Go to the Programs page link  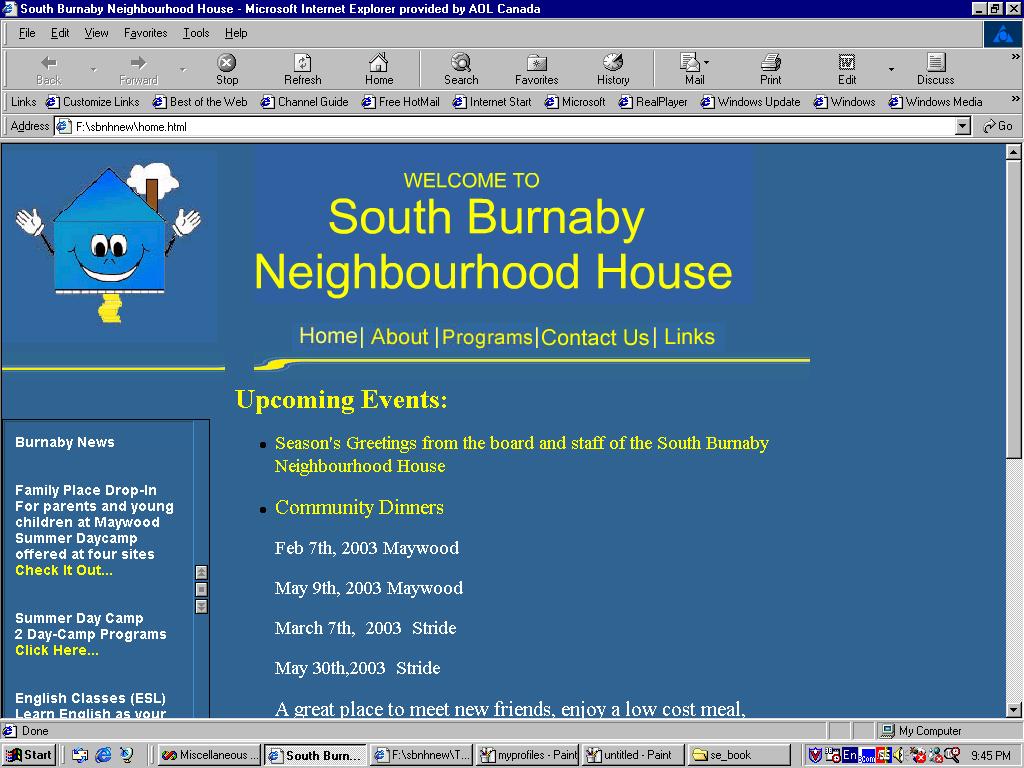pos(487,337)
